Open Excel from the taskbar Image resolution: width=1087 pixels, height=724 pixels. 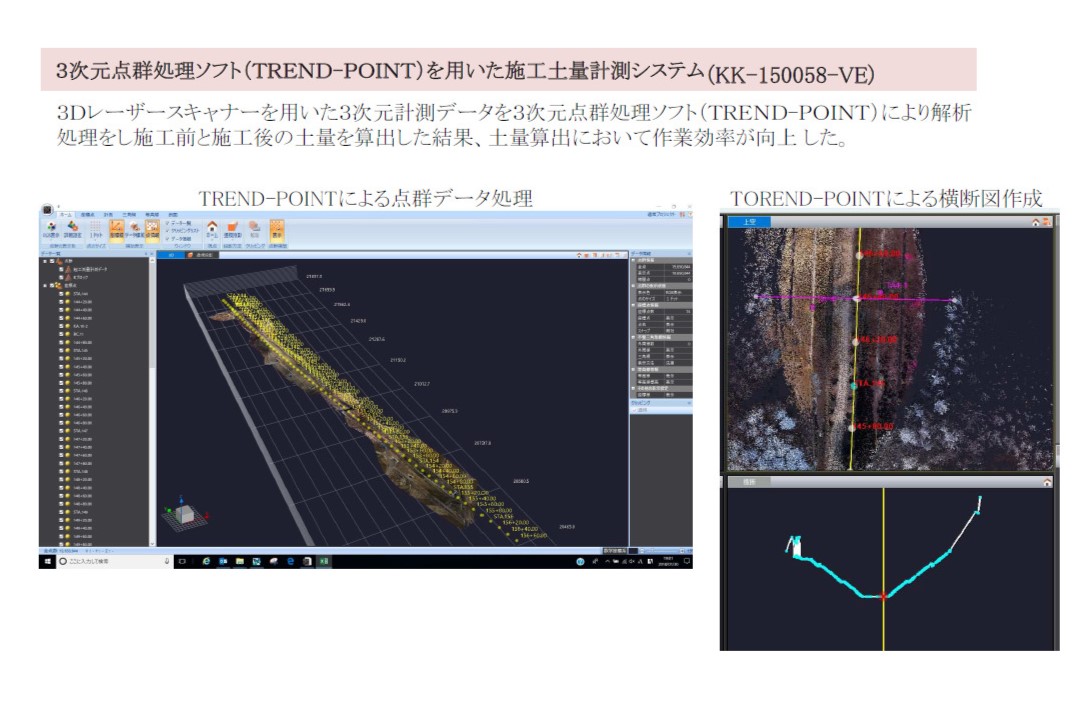324,561
